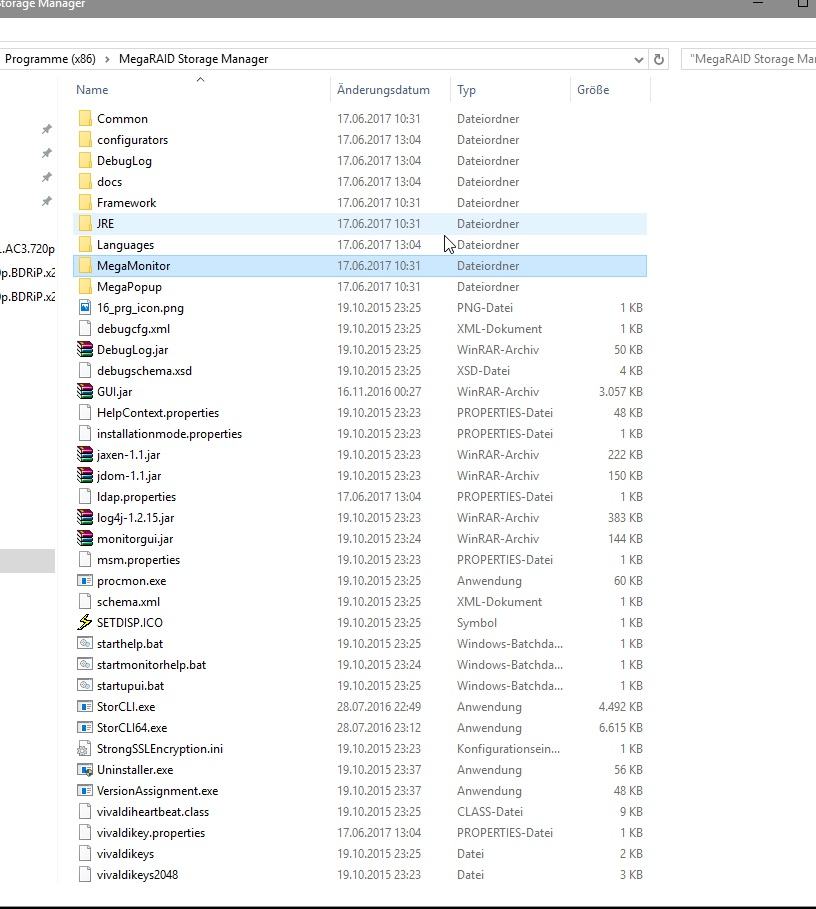The height and width of the screenshot is (909, 816).
Task: Click the 28.07.2016 22:49 date cell
Action: point(379,707)
